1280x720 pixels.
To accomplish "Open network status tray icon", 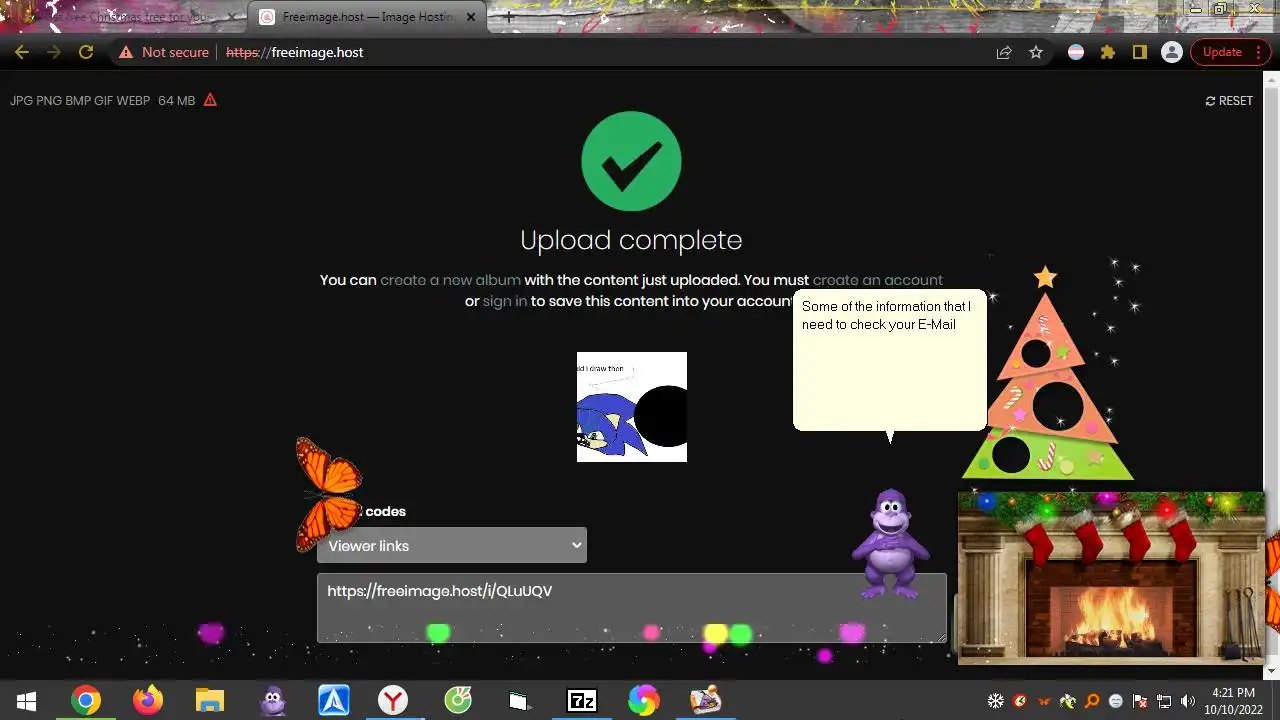I will pos(1164,701).
